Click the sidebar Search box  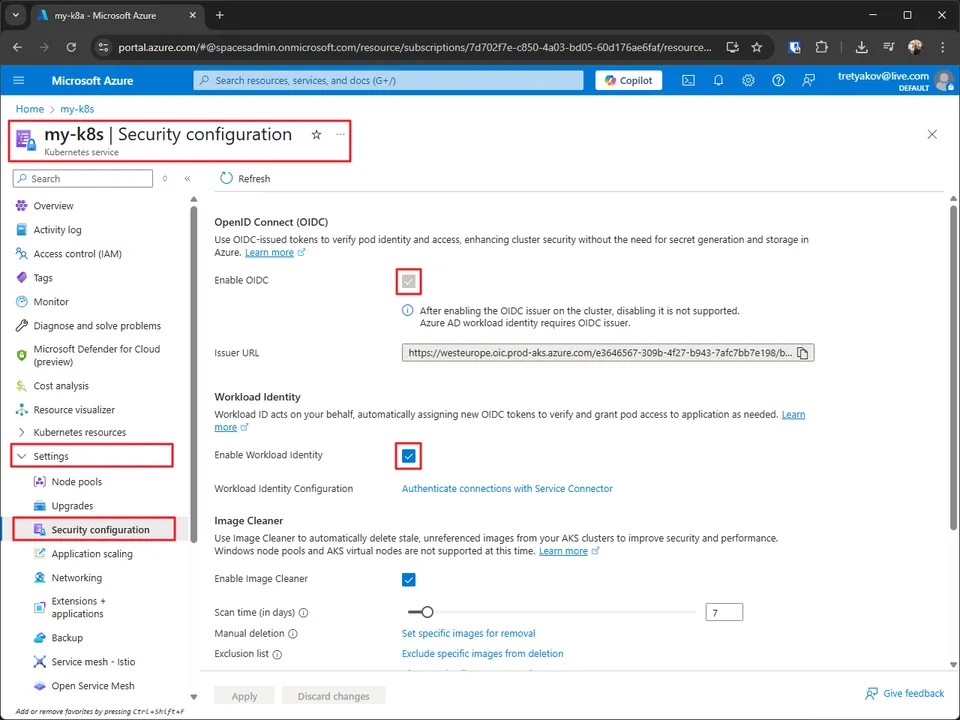[83, 178]
